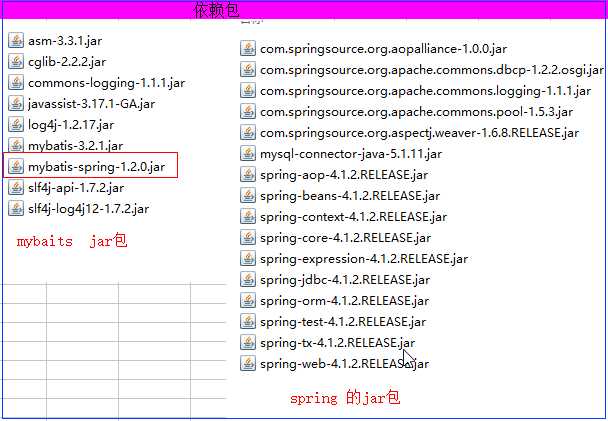Click the jar icon beside mybatis-spring-1.2.0.jar
Image resolution: width=608 pixels, height=421 pixels.
[x=16, y=167]
